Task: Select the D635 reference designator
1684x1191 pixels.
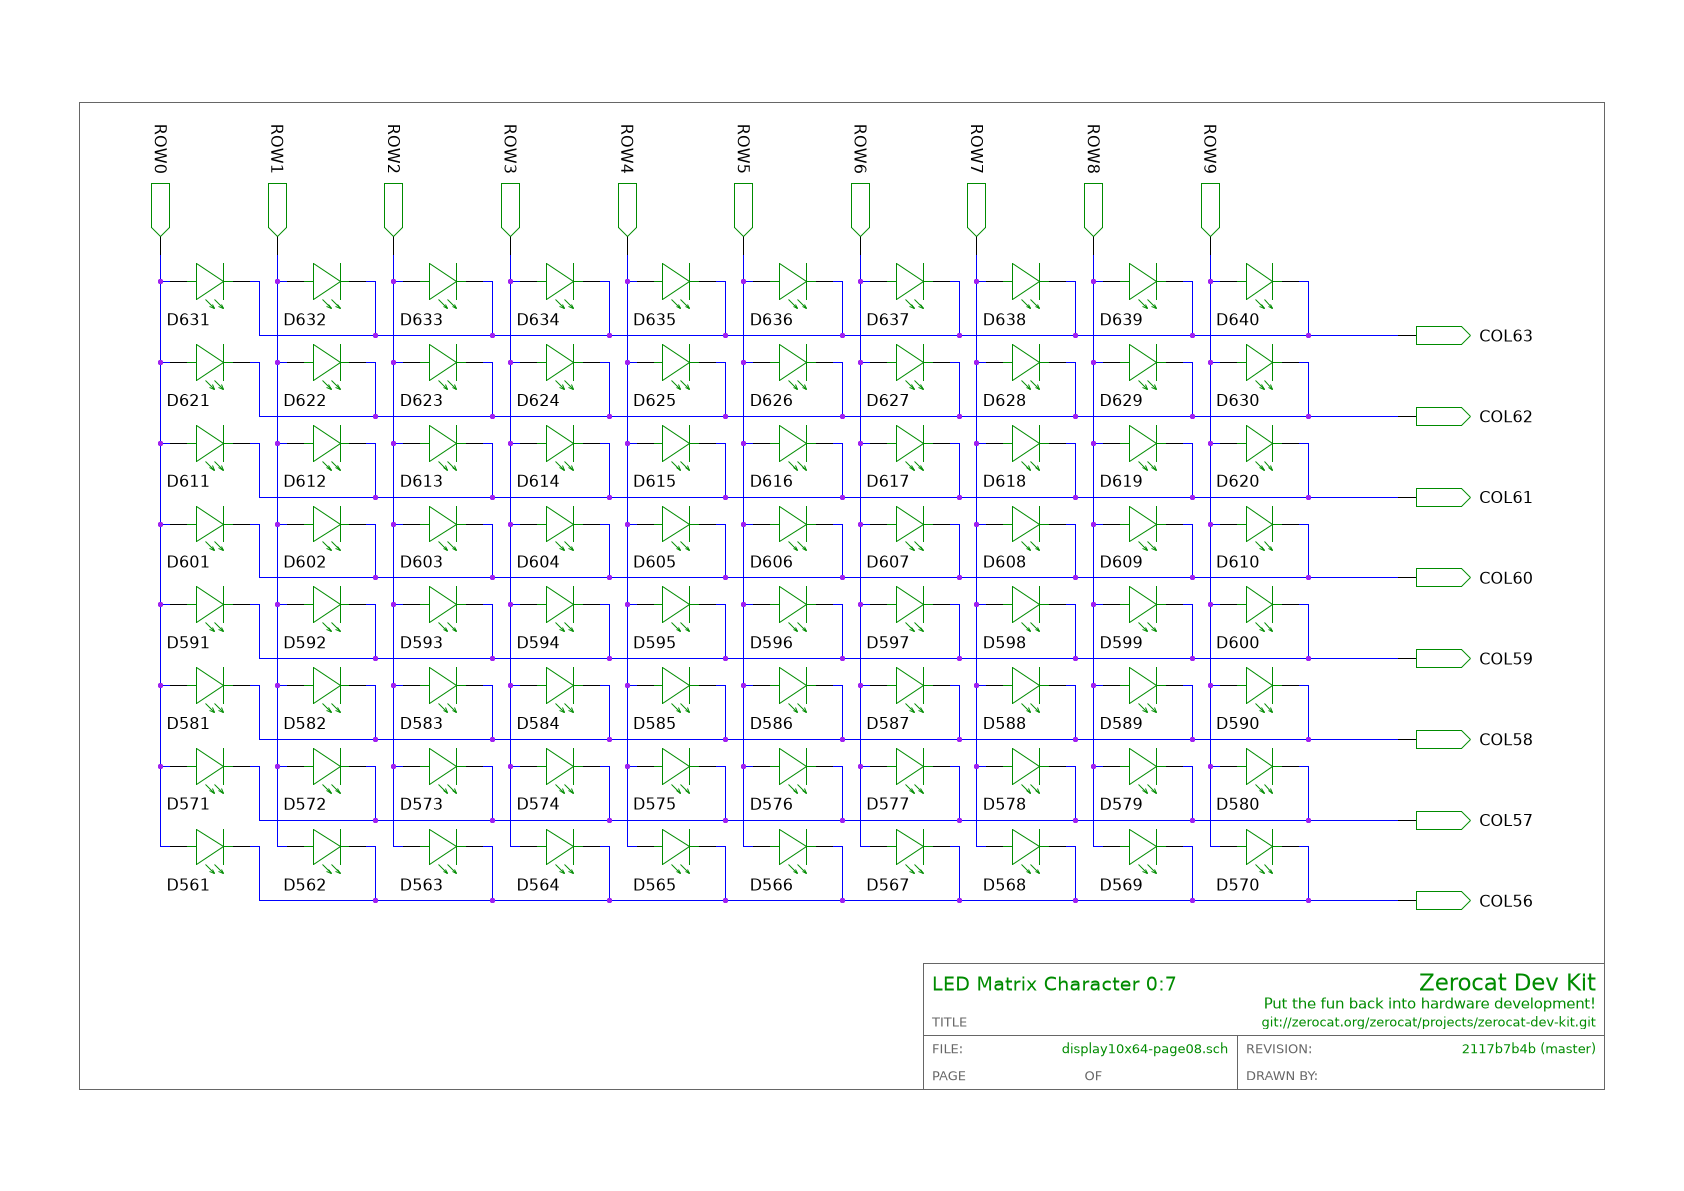Action: click(654, 320)
